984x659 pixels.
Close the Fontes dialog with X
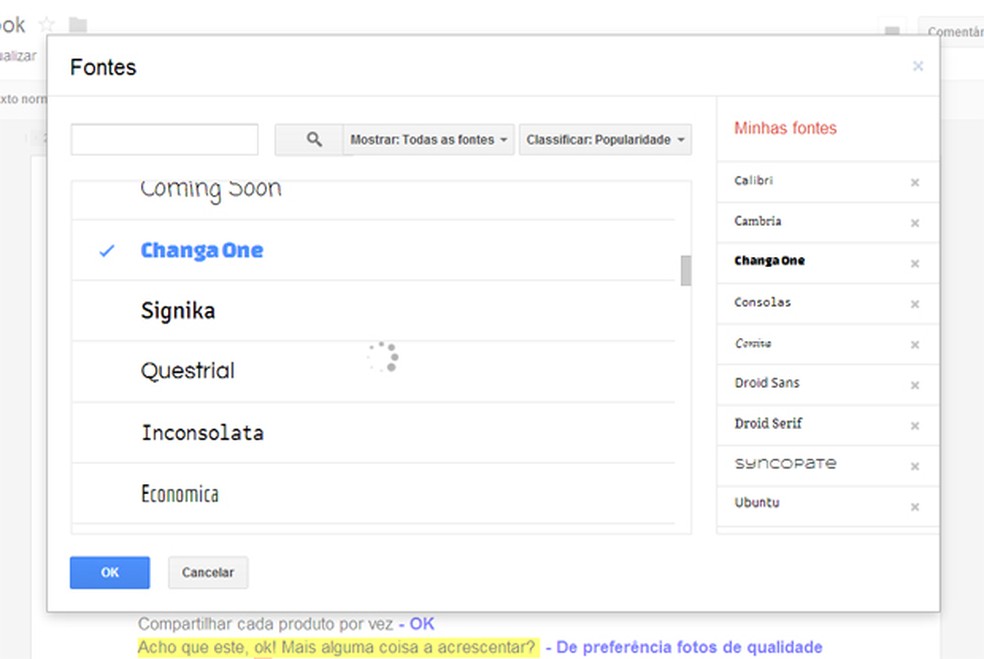point(917,67)
